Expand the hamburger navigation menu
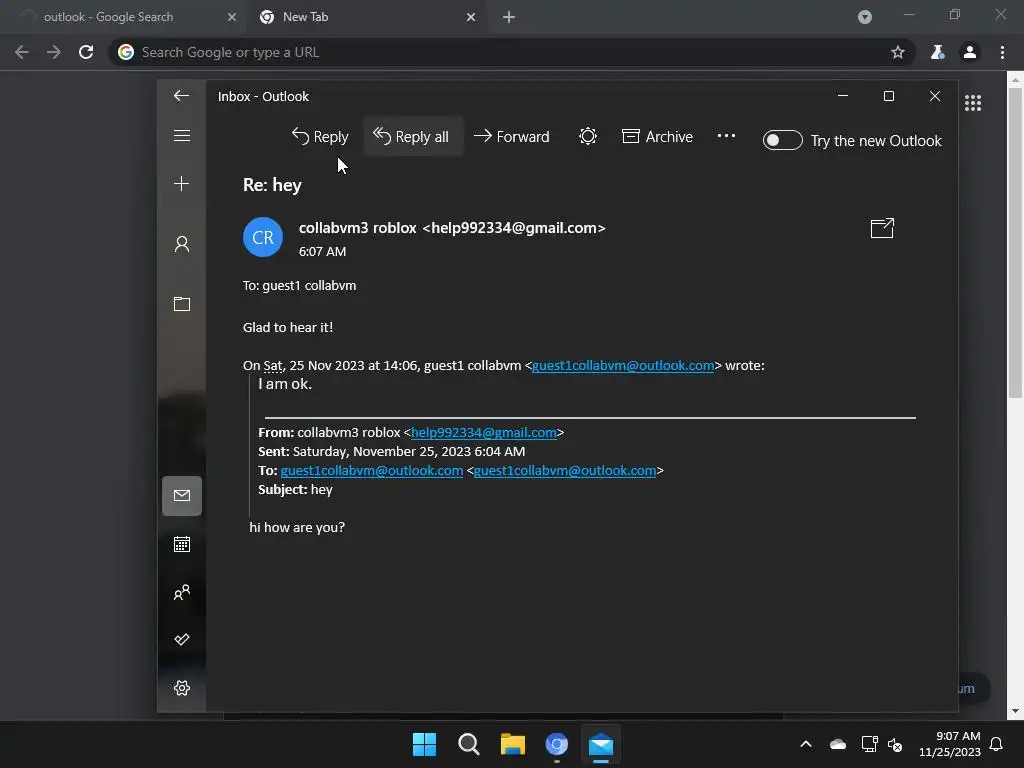The image size is (1024, 768). (x=182, y=136)
